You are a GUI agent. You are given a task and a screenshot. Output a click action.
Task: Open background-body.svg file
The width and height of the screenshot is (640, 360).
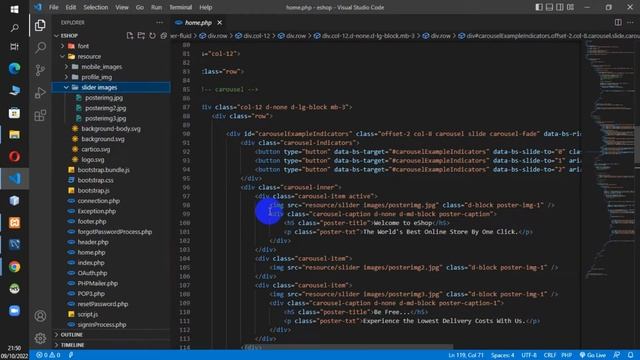click(x=111, y=129)
